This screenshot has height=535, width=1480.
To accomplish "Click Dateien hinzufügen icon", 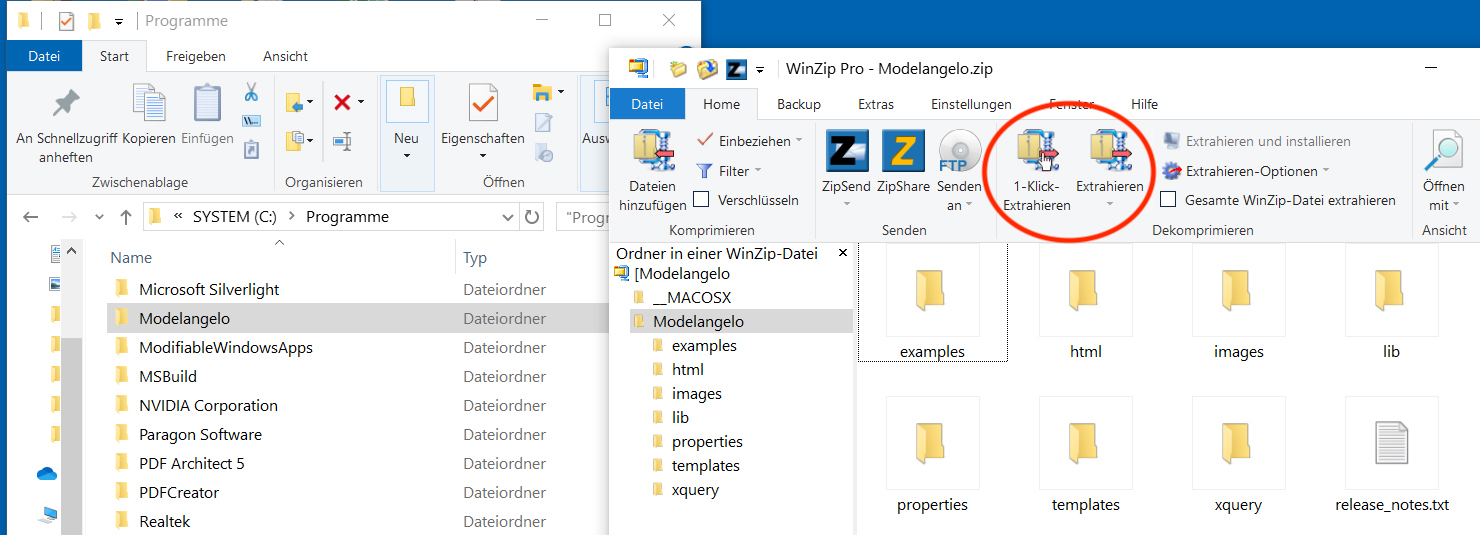I will (653, 152).
